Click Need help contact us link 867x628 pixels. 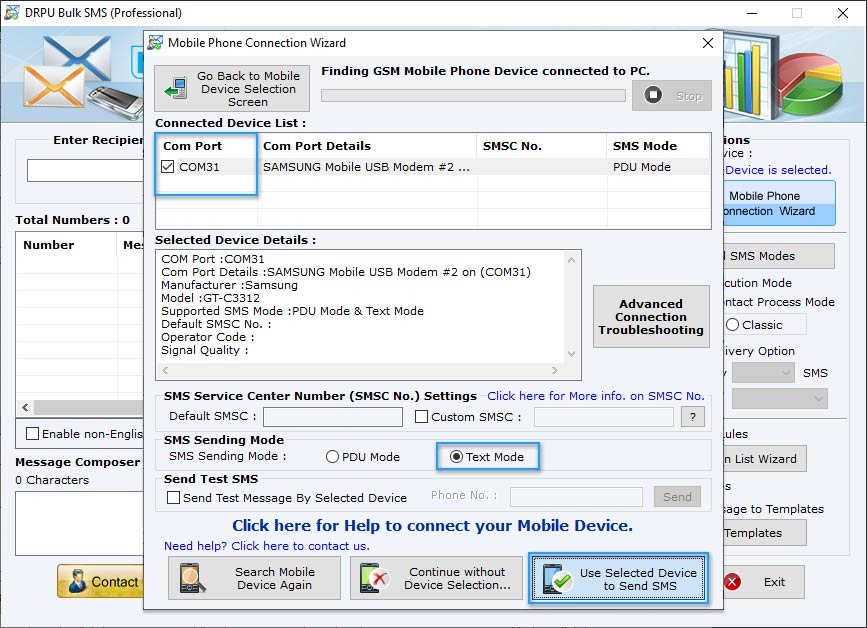pyautogui.click(x=267, y=546)
